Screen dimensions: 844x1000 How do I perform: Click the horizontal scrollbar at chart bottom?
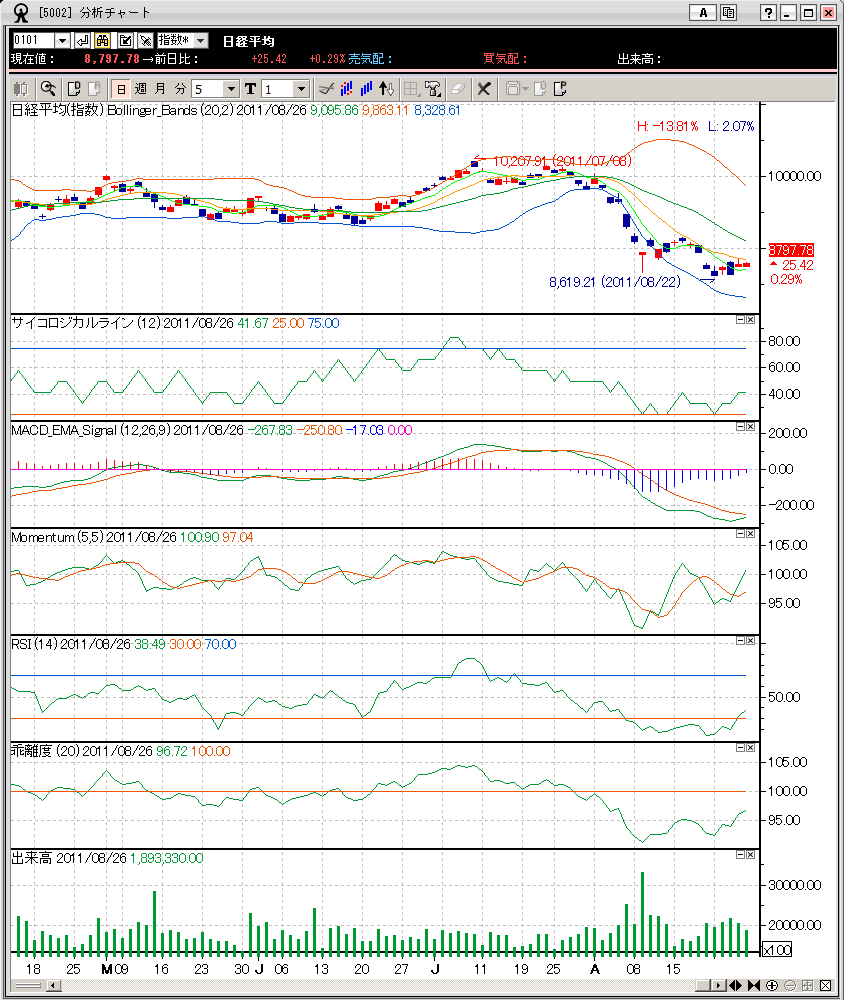click(380, 985)
